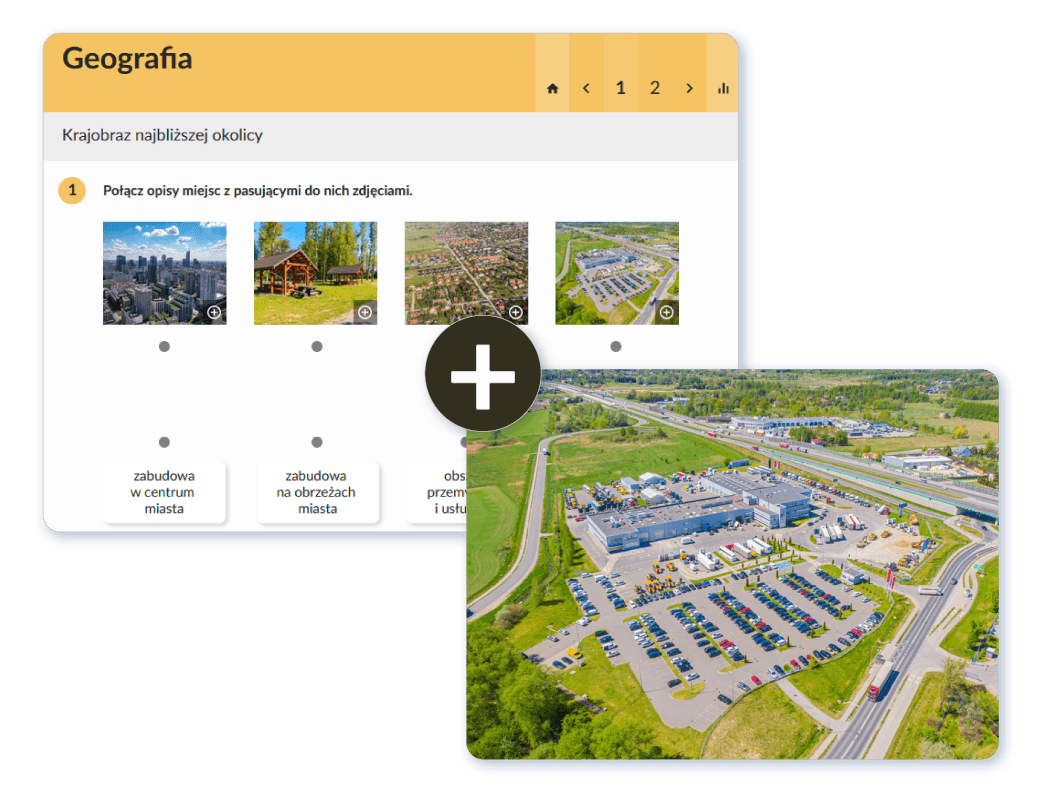This screenshot has height=792, width=1042.
Task: Open exercise page 2
Action: [655, 88]
